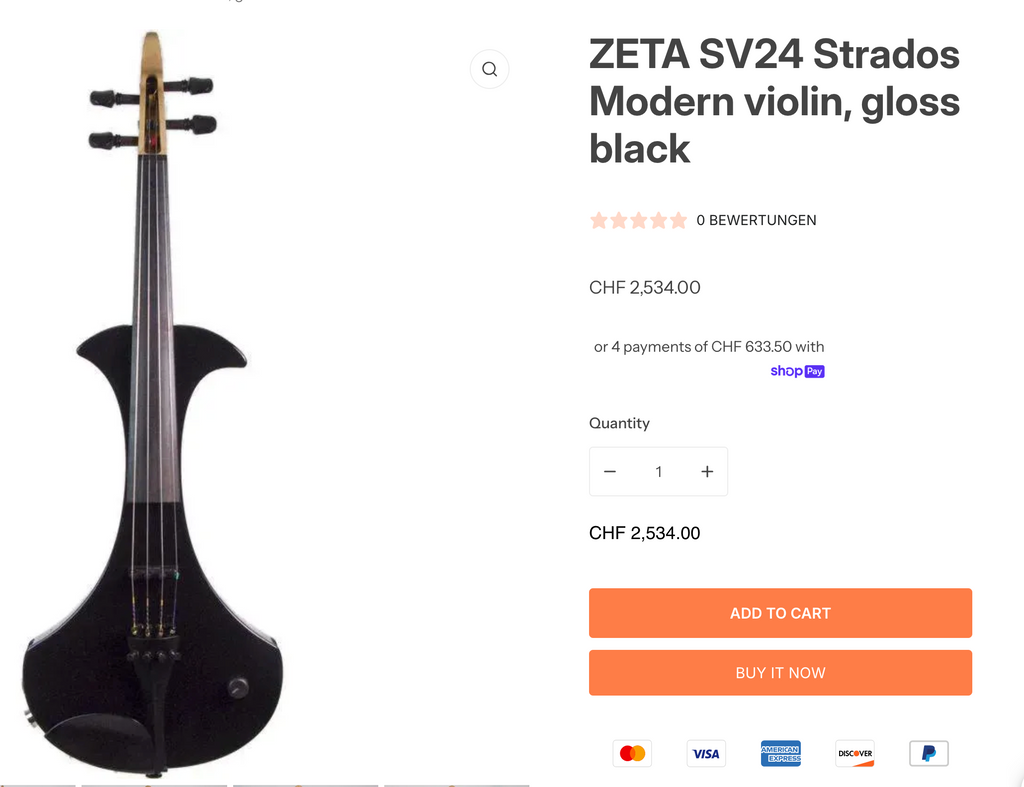1024x787 pixels.
Task: Click the Discover payment icon
Action: [x=855, y=753]
